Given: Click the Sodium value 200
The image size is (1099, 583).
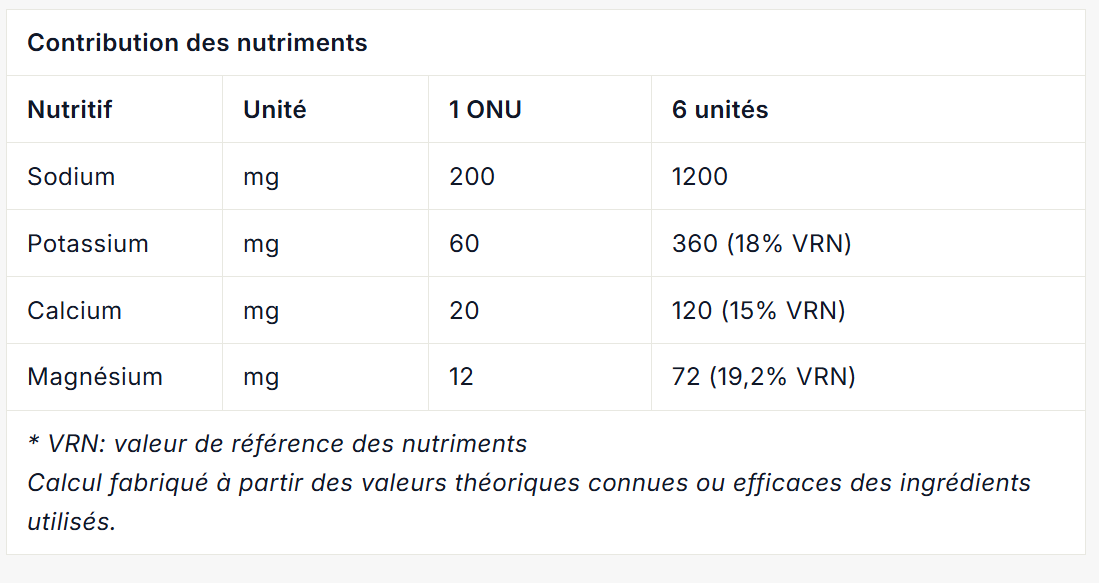Looking at the screenshot, I should [472, 176].
